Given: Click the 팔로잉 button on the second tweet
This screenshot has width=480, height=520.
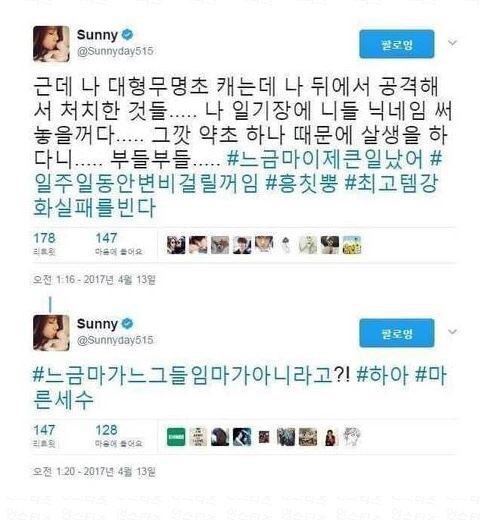Looking at the screenshot, I should click(x=397, y=333).
